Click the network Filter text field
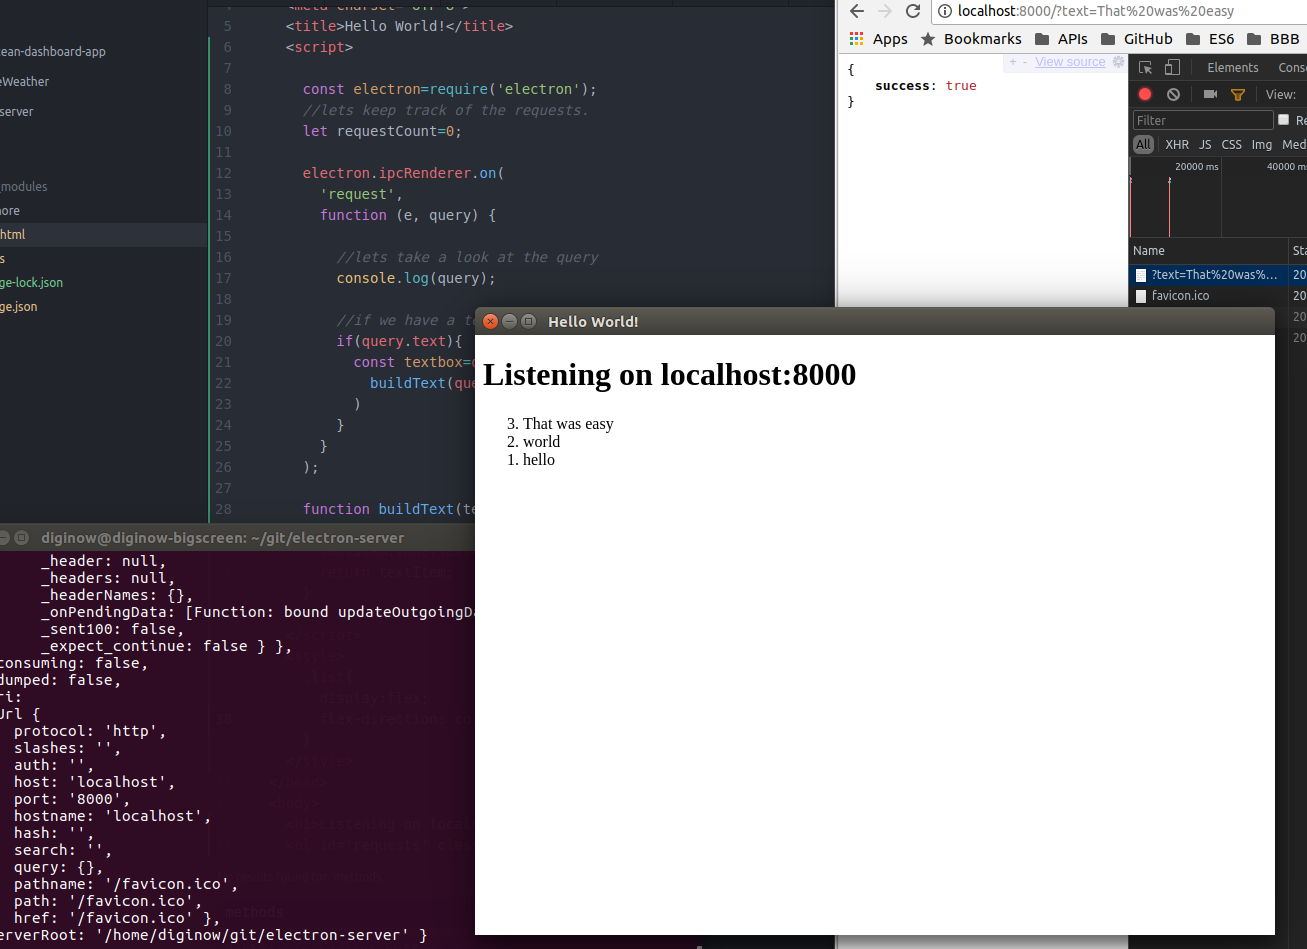This screenshot has width=1307, height=949. point(1203,120)
